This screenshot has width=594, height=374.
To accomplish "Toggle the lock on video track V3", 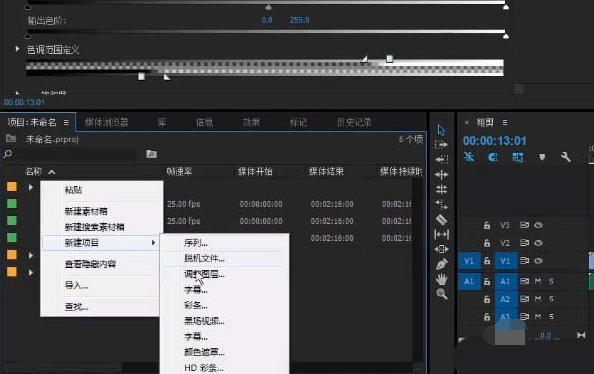I will click(487, 225).
